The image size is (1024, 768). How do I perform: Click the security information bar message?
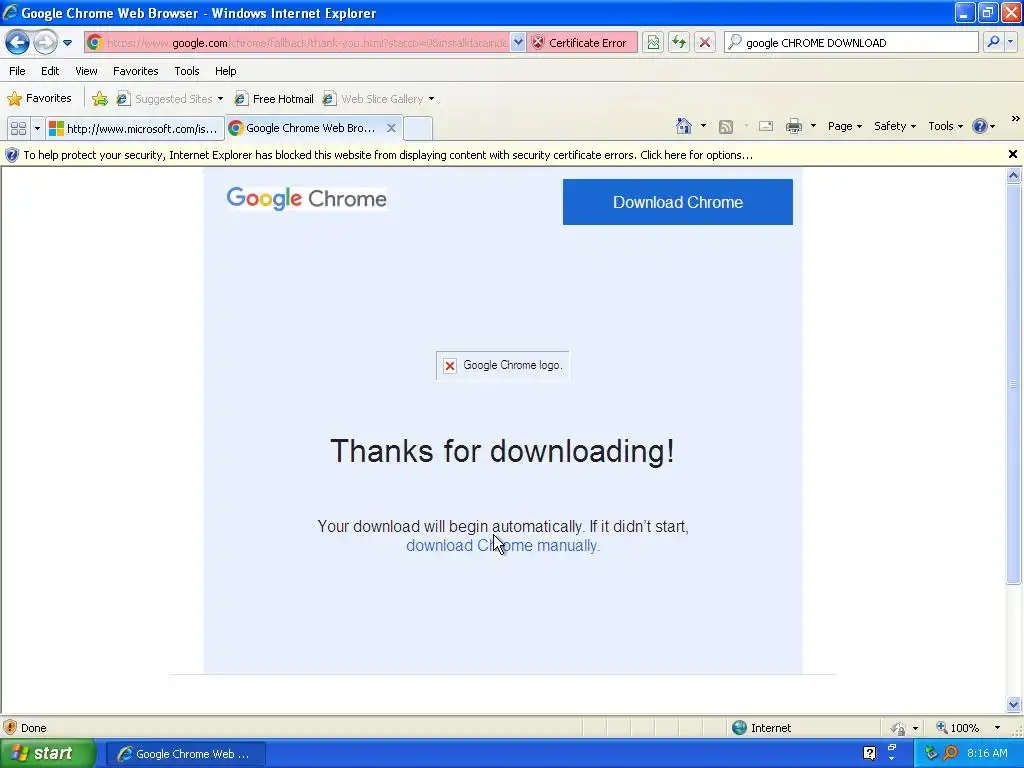click(388, 155)
